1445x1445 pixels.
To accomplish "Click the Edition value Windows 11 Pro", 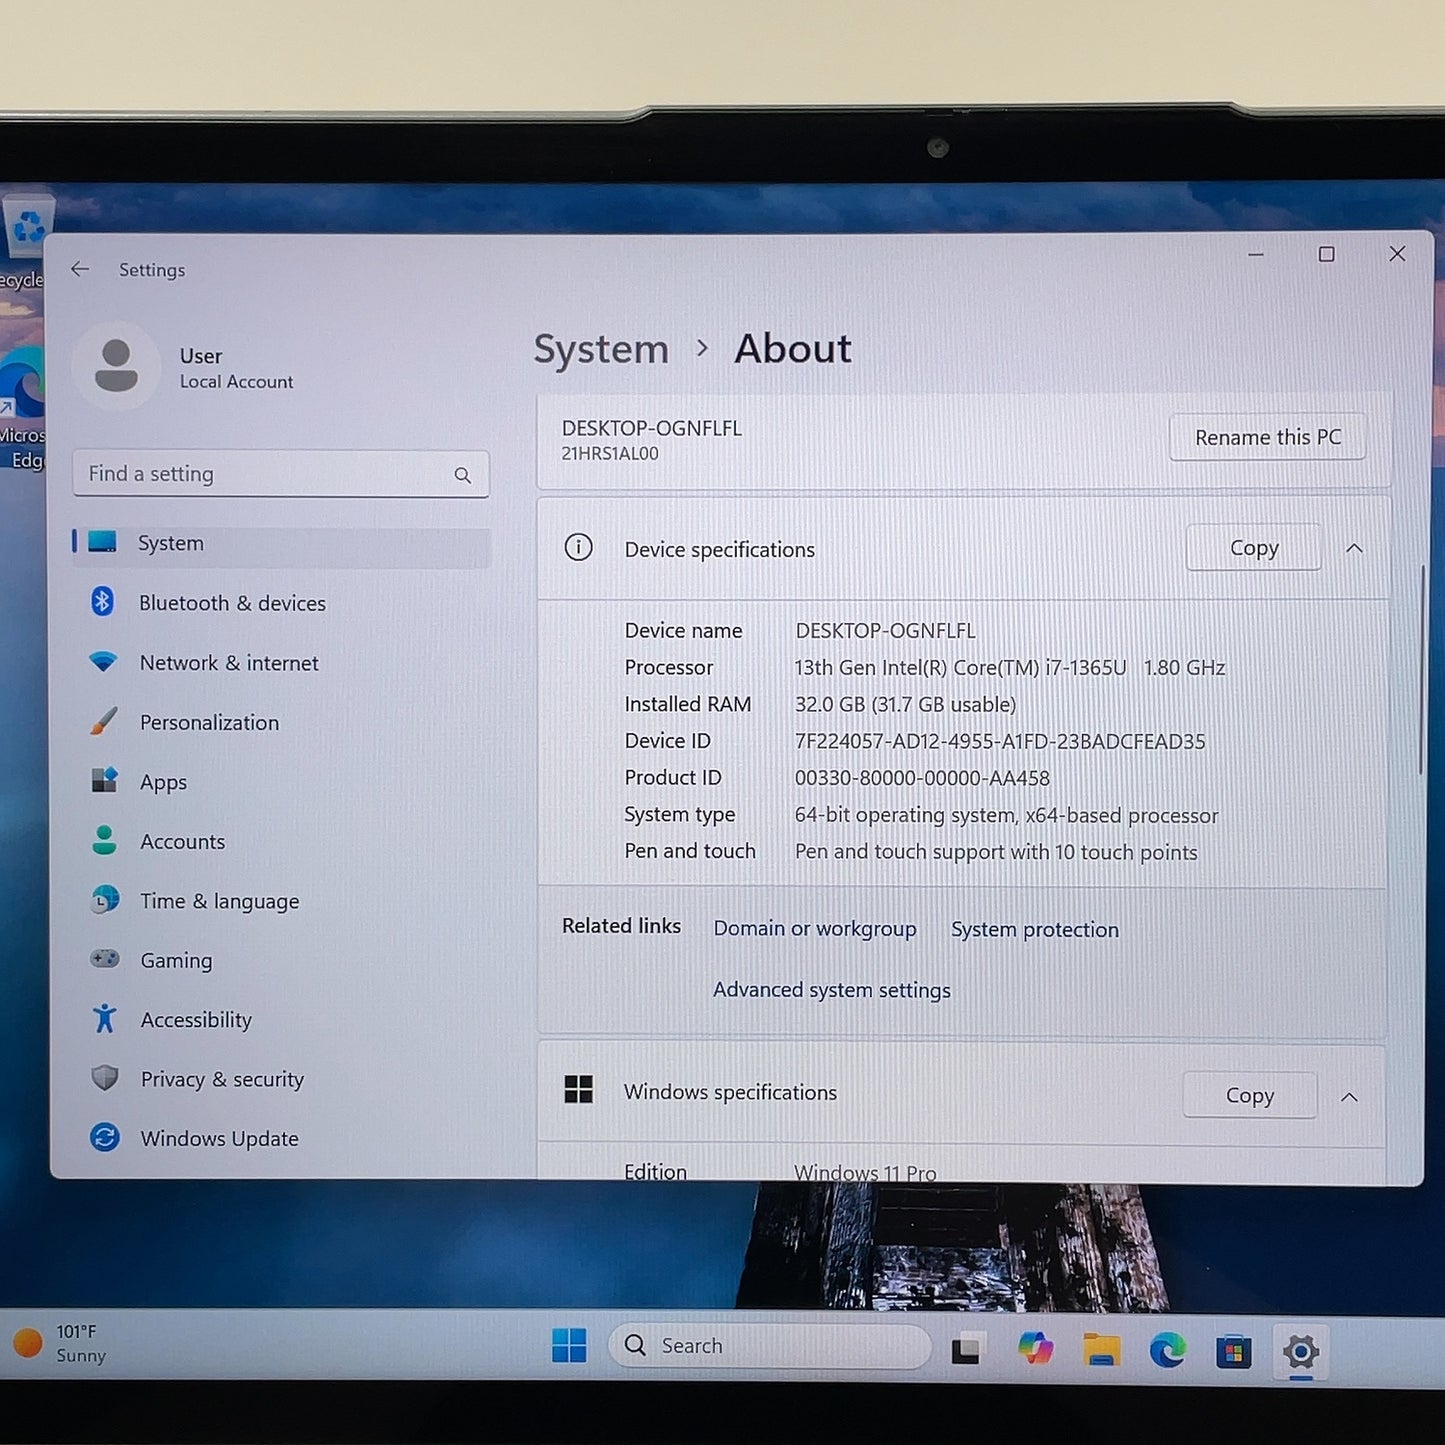I will 865,1172.
